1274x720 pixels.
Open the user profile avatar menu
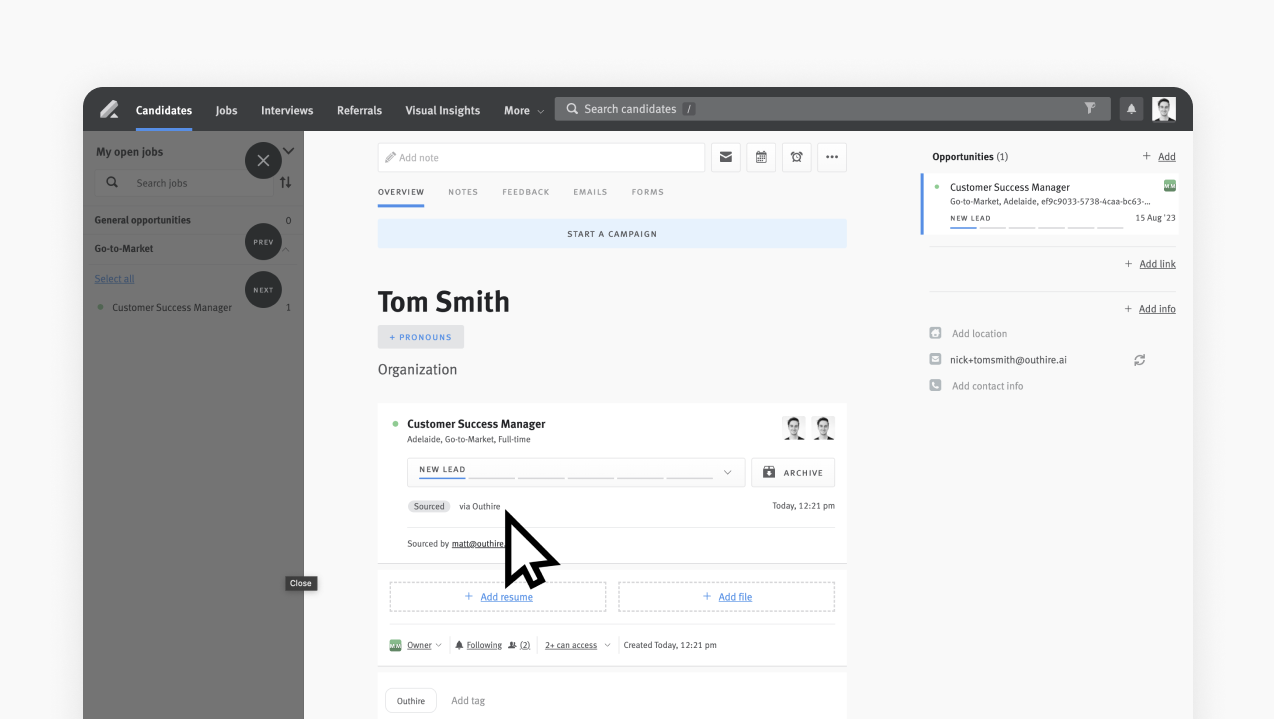1164,109
